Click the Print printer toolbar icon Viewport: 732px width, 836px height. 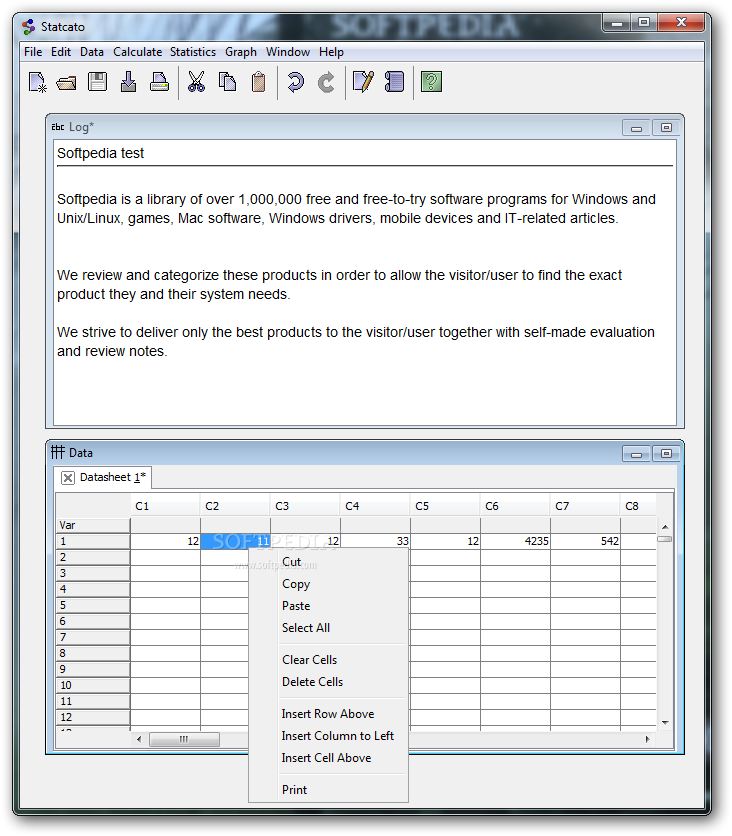coord(159,82)
